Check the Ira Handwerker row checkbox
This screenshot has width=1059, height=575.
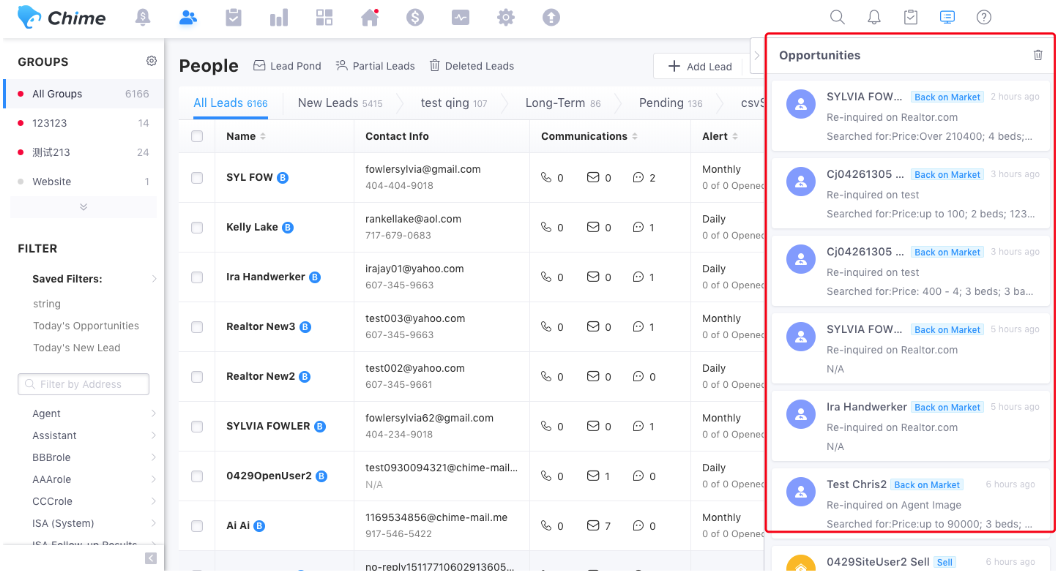(x=197, y=277)
